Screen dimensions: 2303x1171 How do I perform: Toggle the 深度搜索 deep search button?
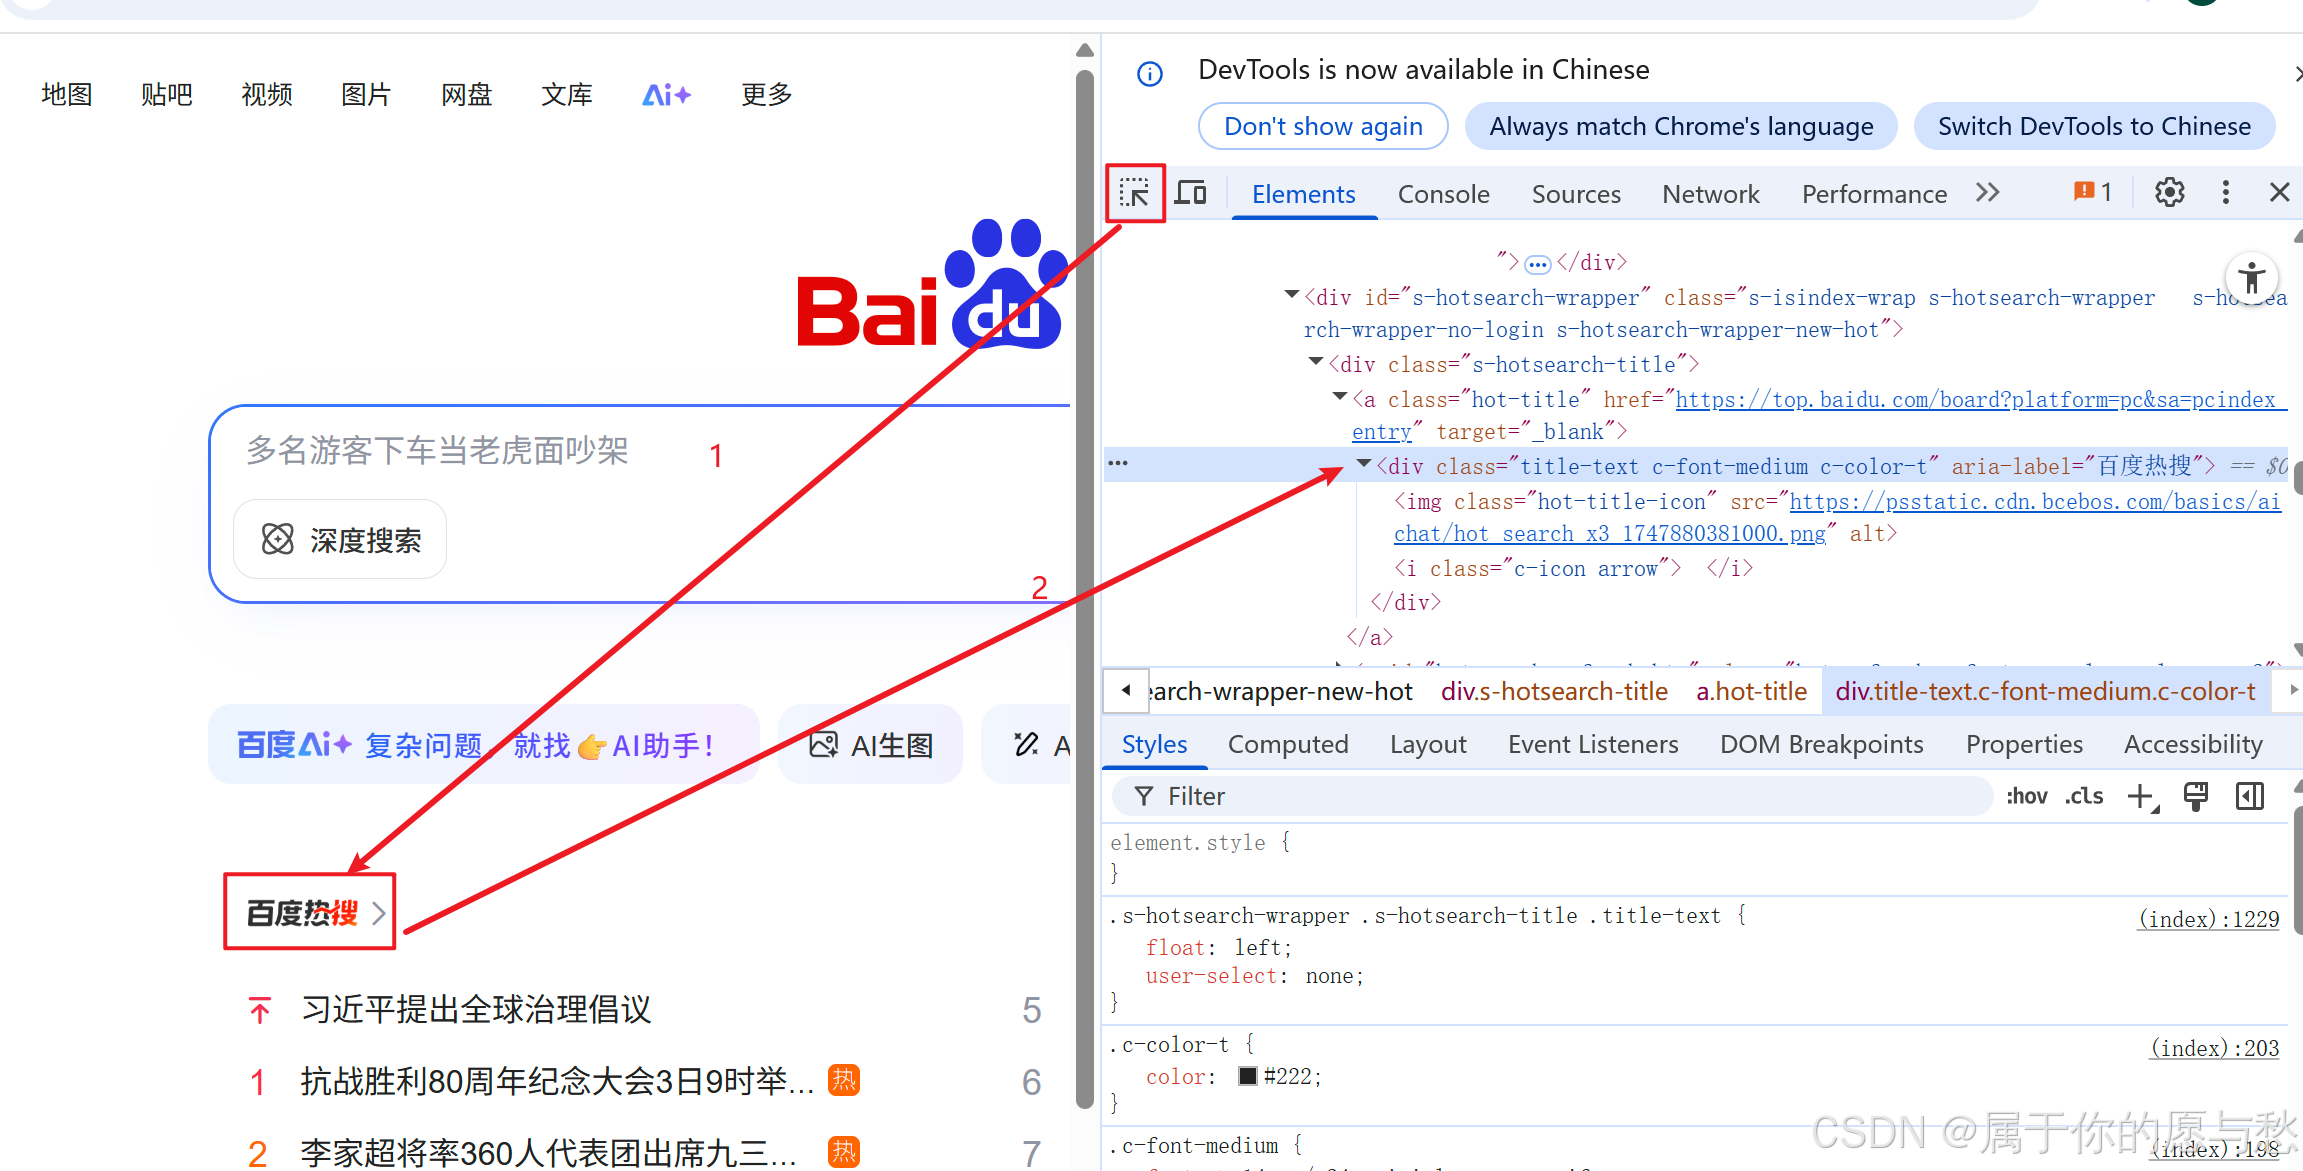click(x=340, y=540)
